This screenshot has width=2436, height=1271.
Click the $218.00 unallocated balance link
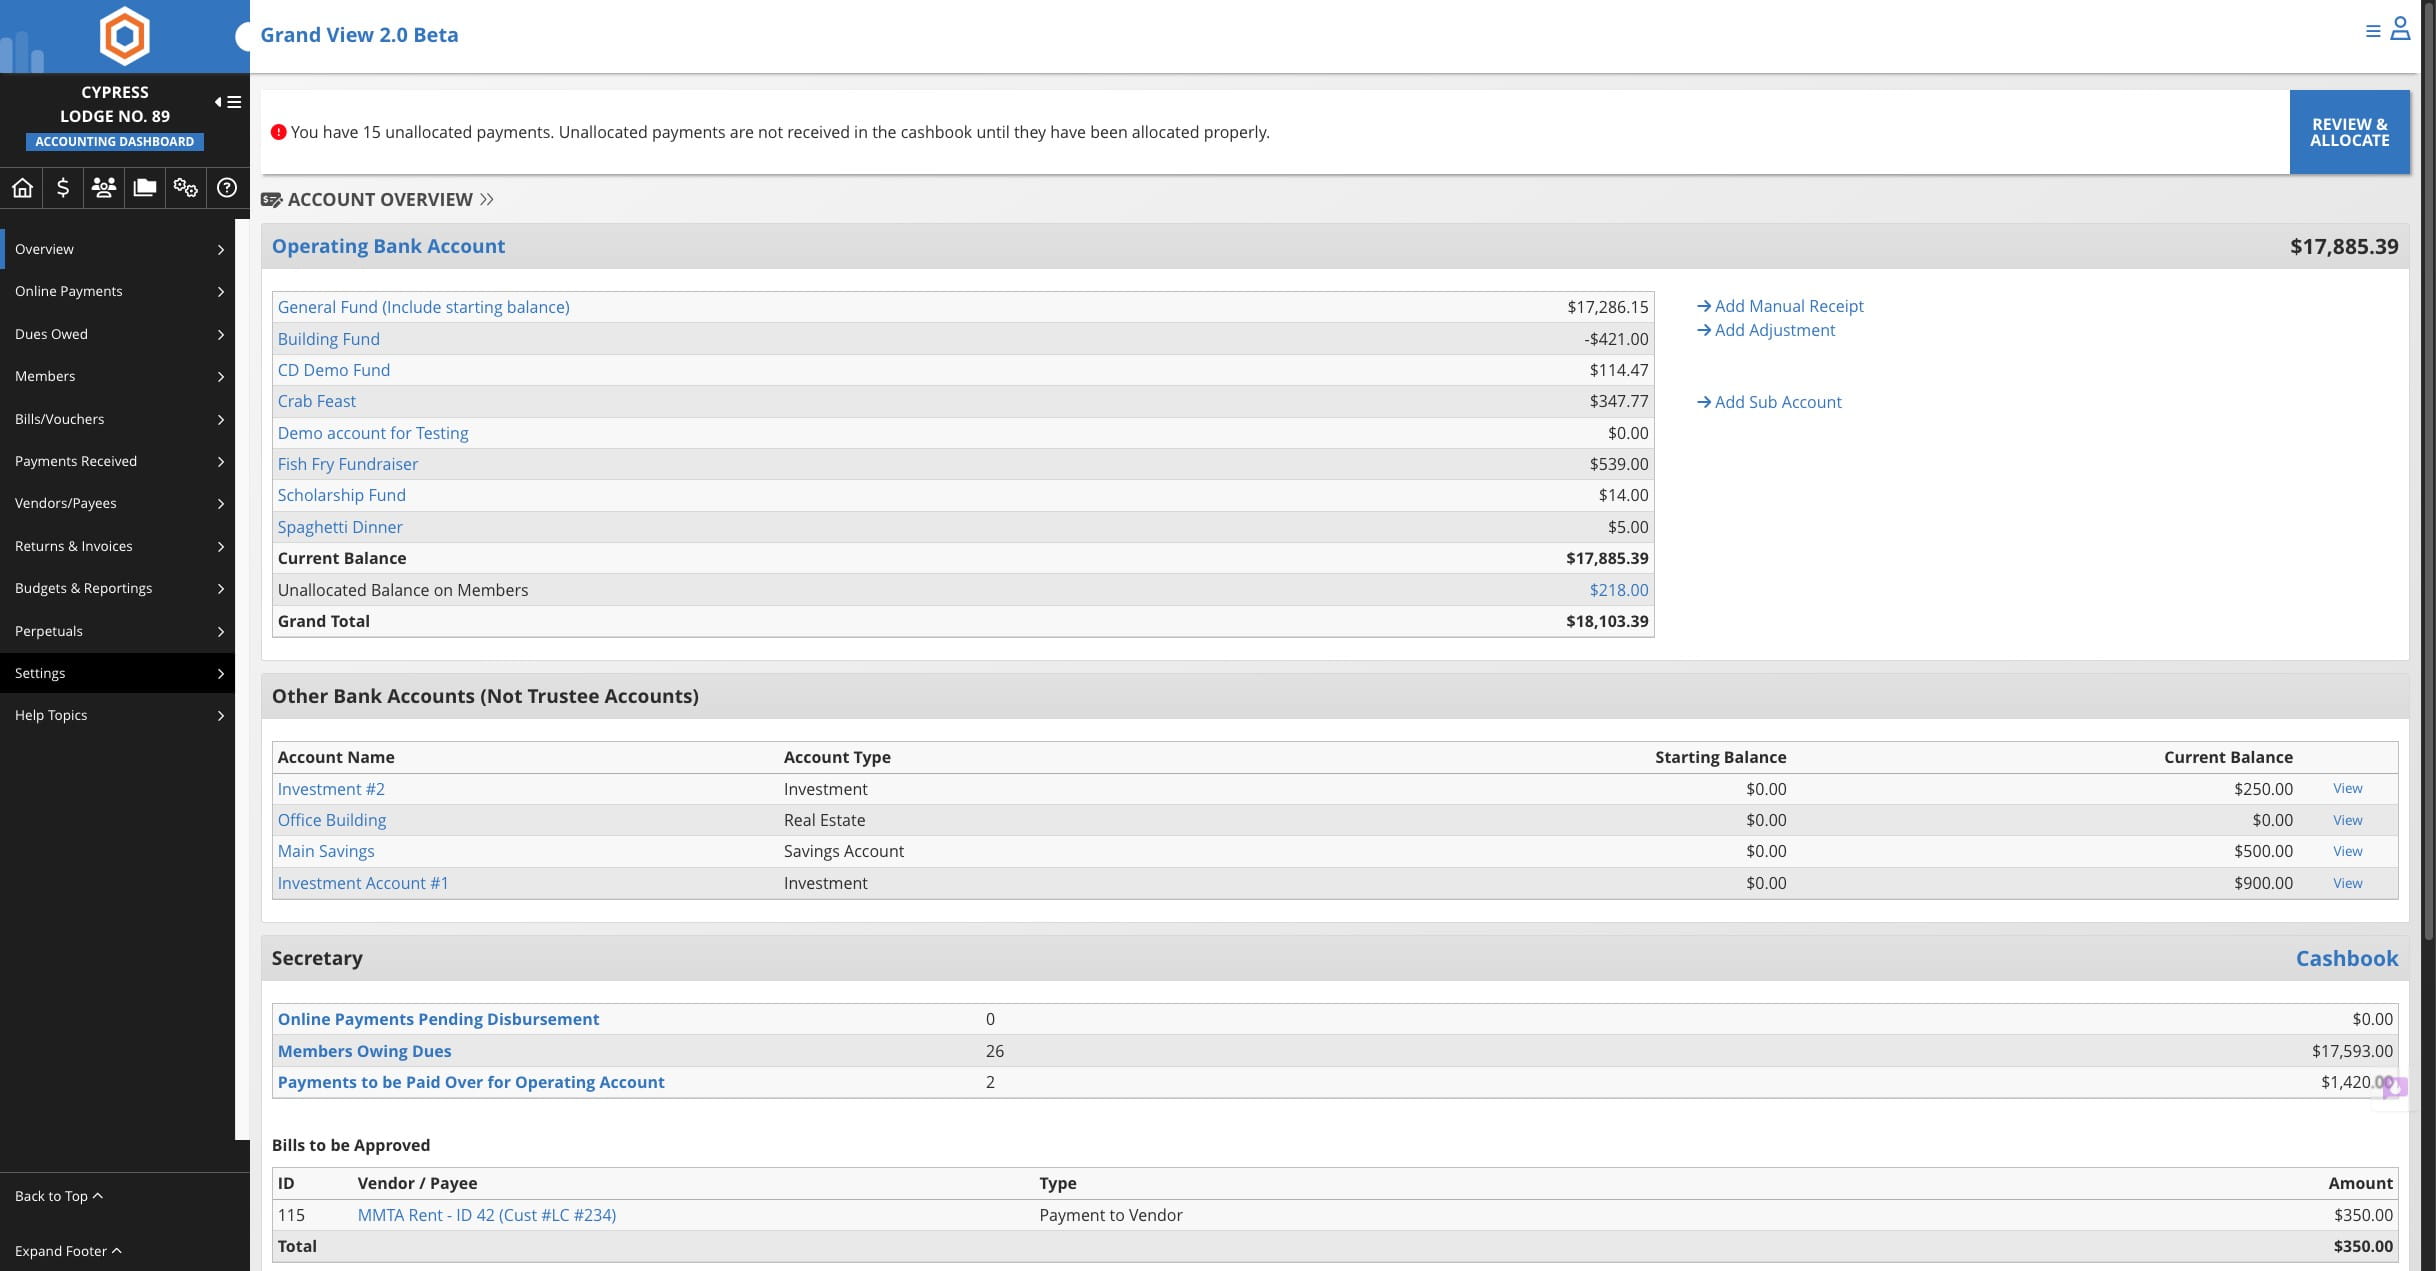pos(1618,590)
